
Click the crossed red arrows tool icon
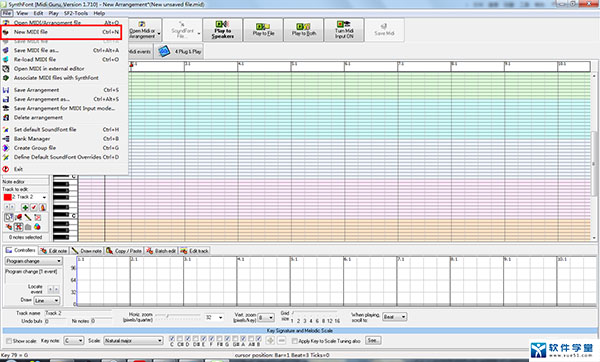(x=18, y=227)
